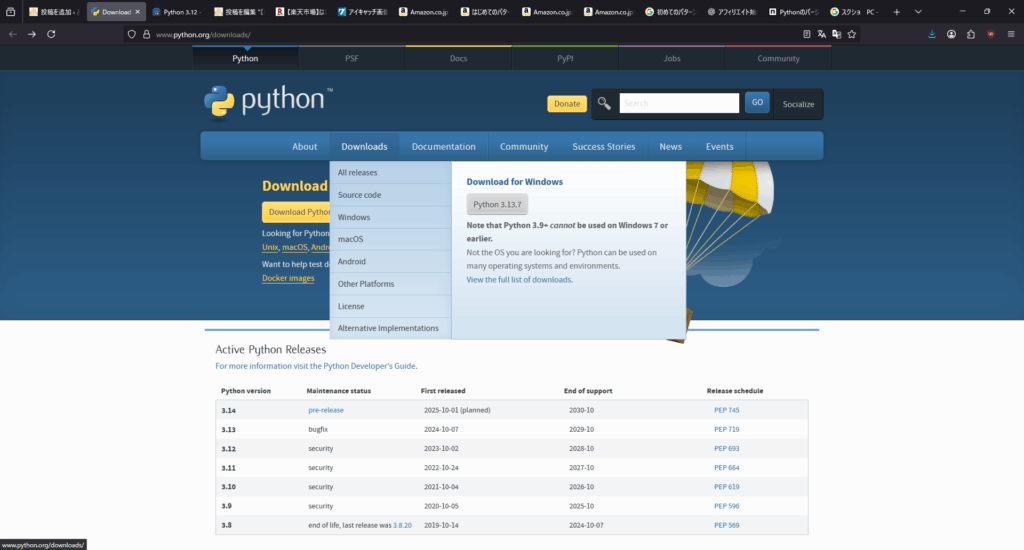The image size is (1024, 550).
Task: Switch to the 楽天市場 browser tab
Action: click(x=300, y=12)
